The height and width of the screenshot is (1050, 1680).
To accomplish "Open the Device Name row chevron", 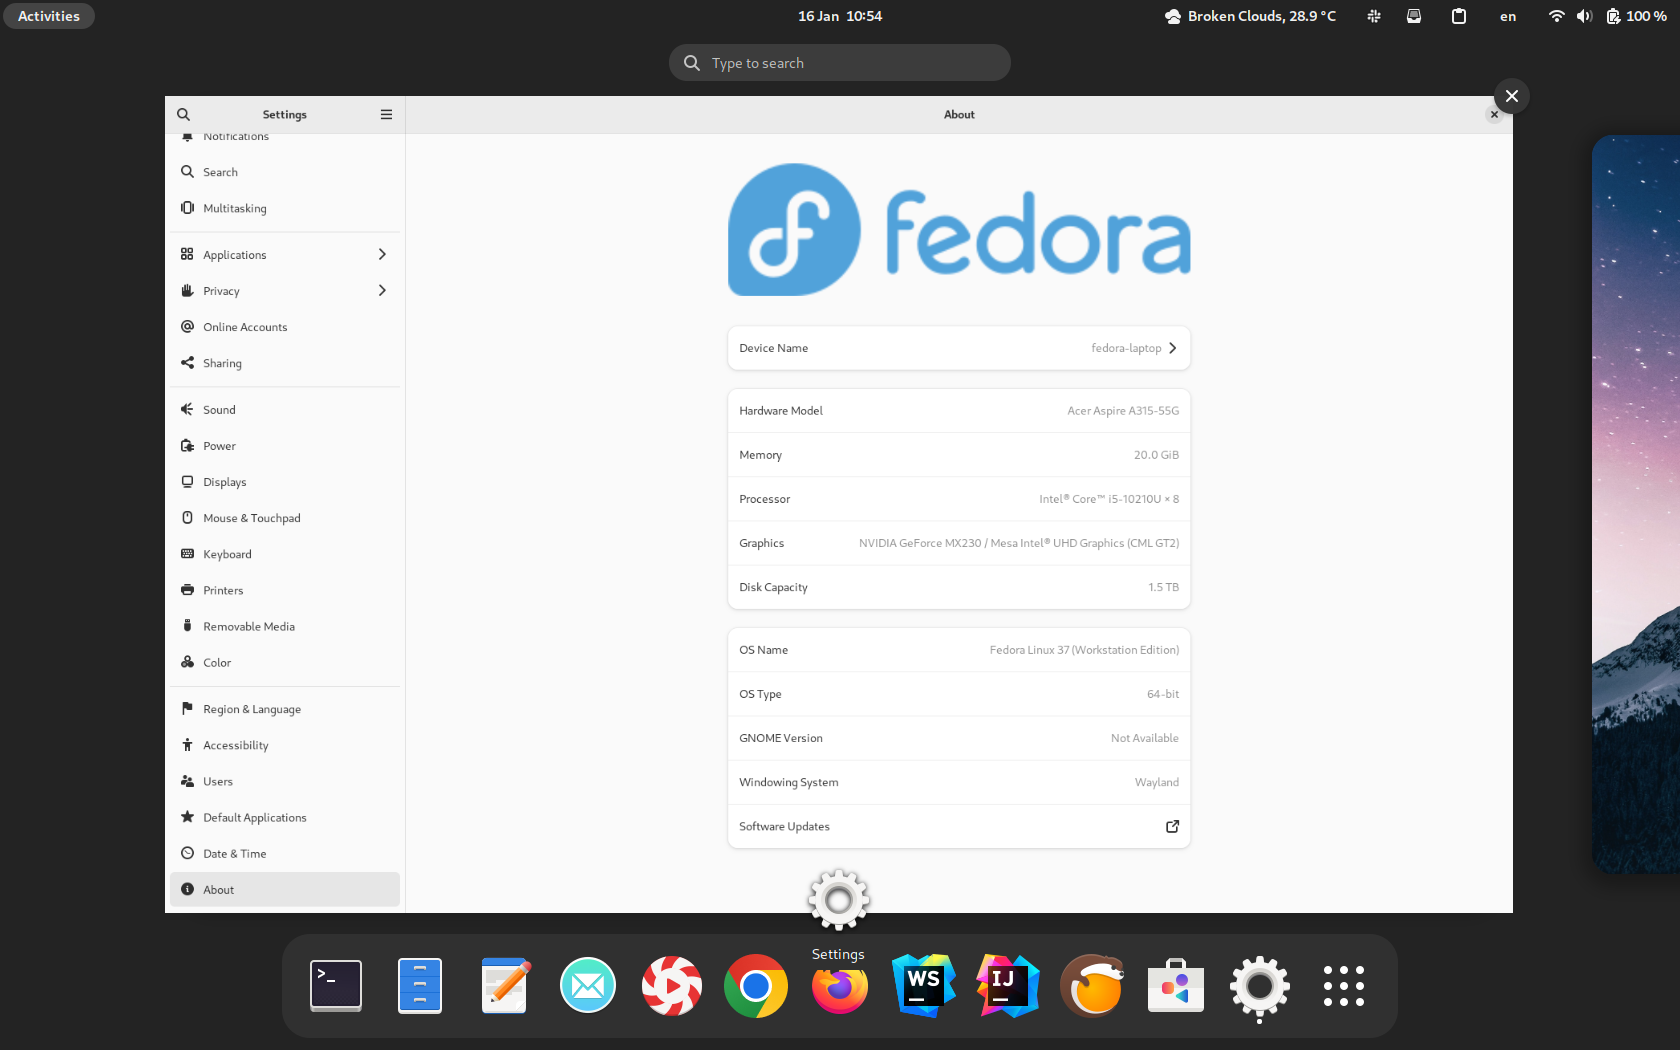I will 1173,349.
